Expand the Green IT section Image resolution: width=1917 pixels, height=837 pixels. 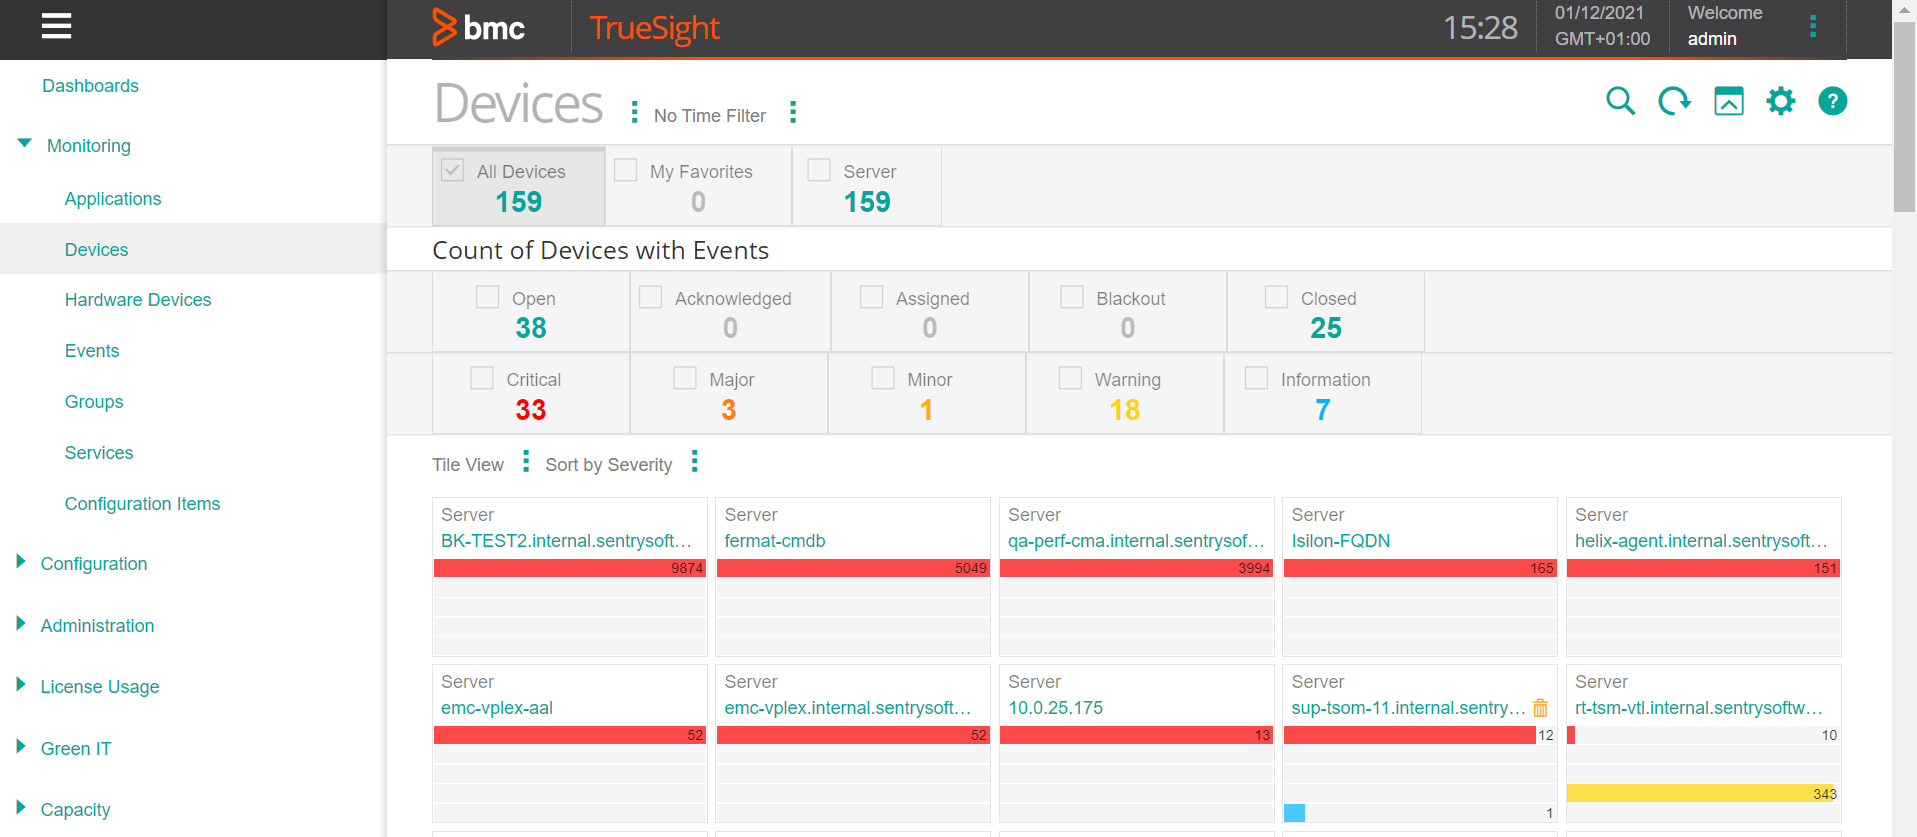21,747
